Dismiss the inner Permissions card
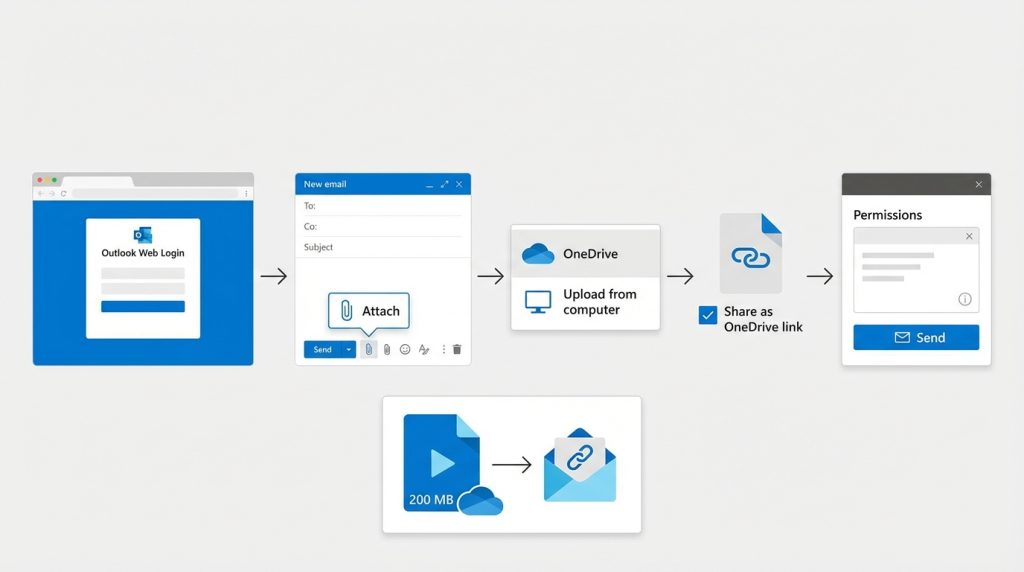The width and height of the screenshot is (1024, 572). pos(969,236)
